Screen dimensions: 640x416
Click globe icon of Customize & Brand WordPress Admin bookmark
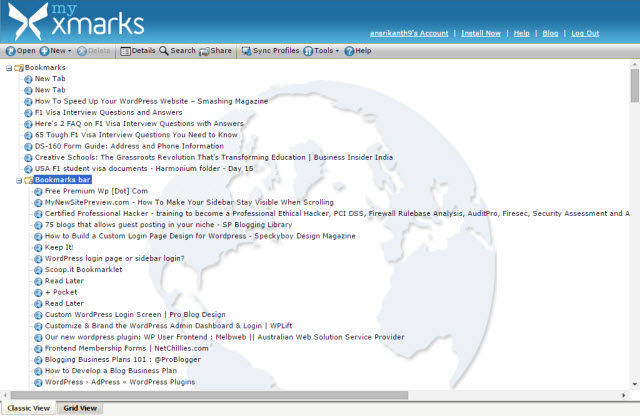coord(38,327)
